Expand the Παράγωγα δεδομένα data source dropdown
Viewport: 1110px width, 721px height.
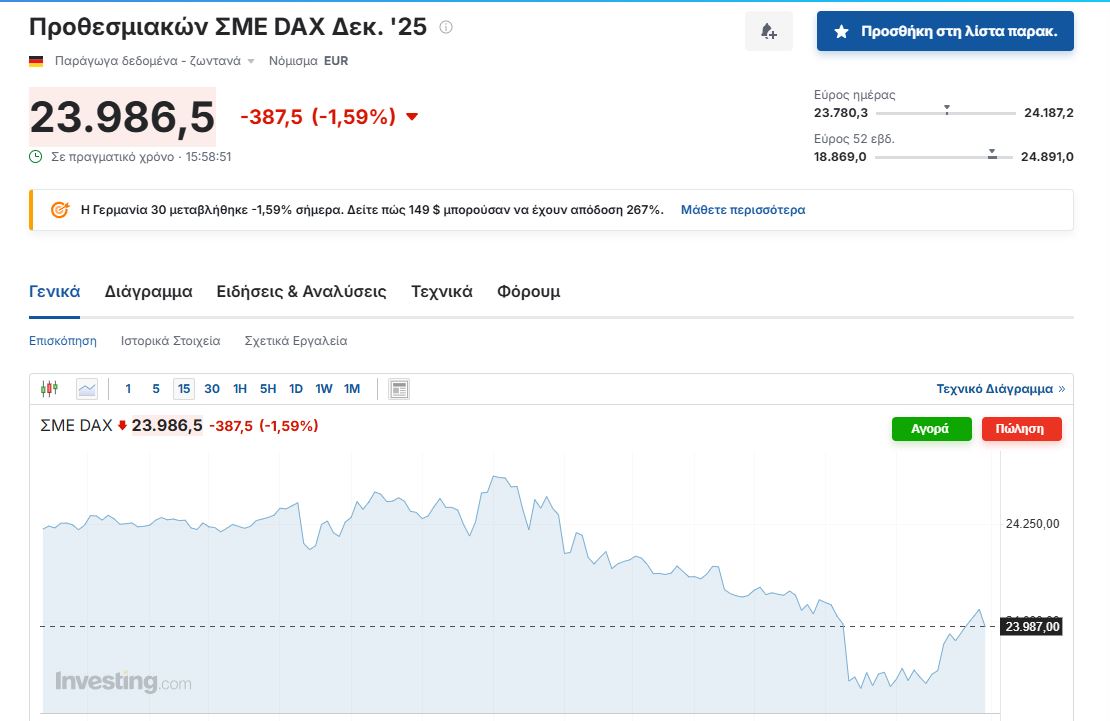click(251, 61)
